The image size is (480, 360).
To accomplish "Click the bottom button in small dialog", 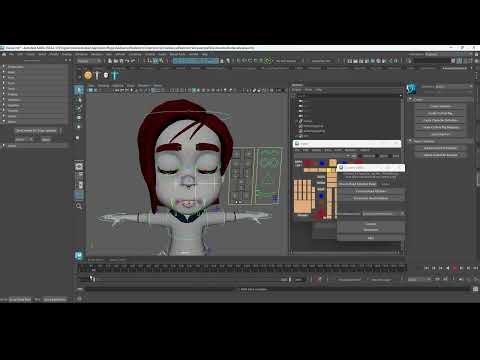I will coord(371,238).
